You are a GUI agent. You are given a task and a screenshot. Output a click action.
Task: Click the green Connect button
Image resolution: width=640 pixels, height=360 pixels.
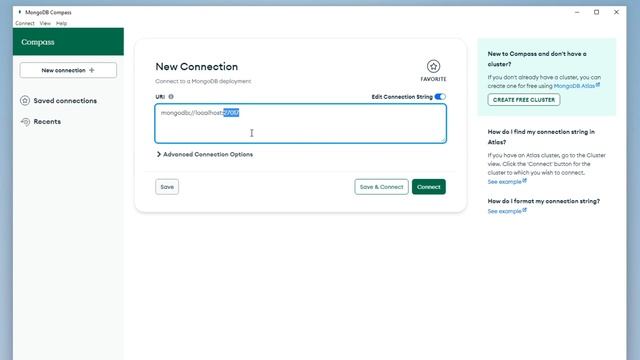[x=429, y=187]
